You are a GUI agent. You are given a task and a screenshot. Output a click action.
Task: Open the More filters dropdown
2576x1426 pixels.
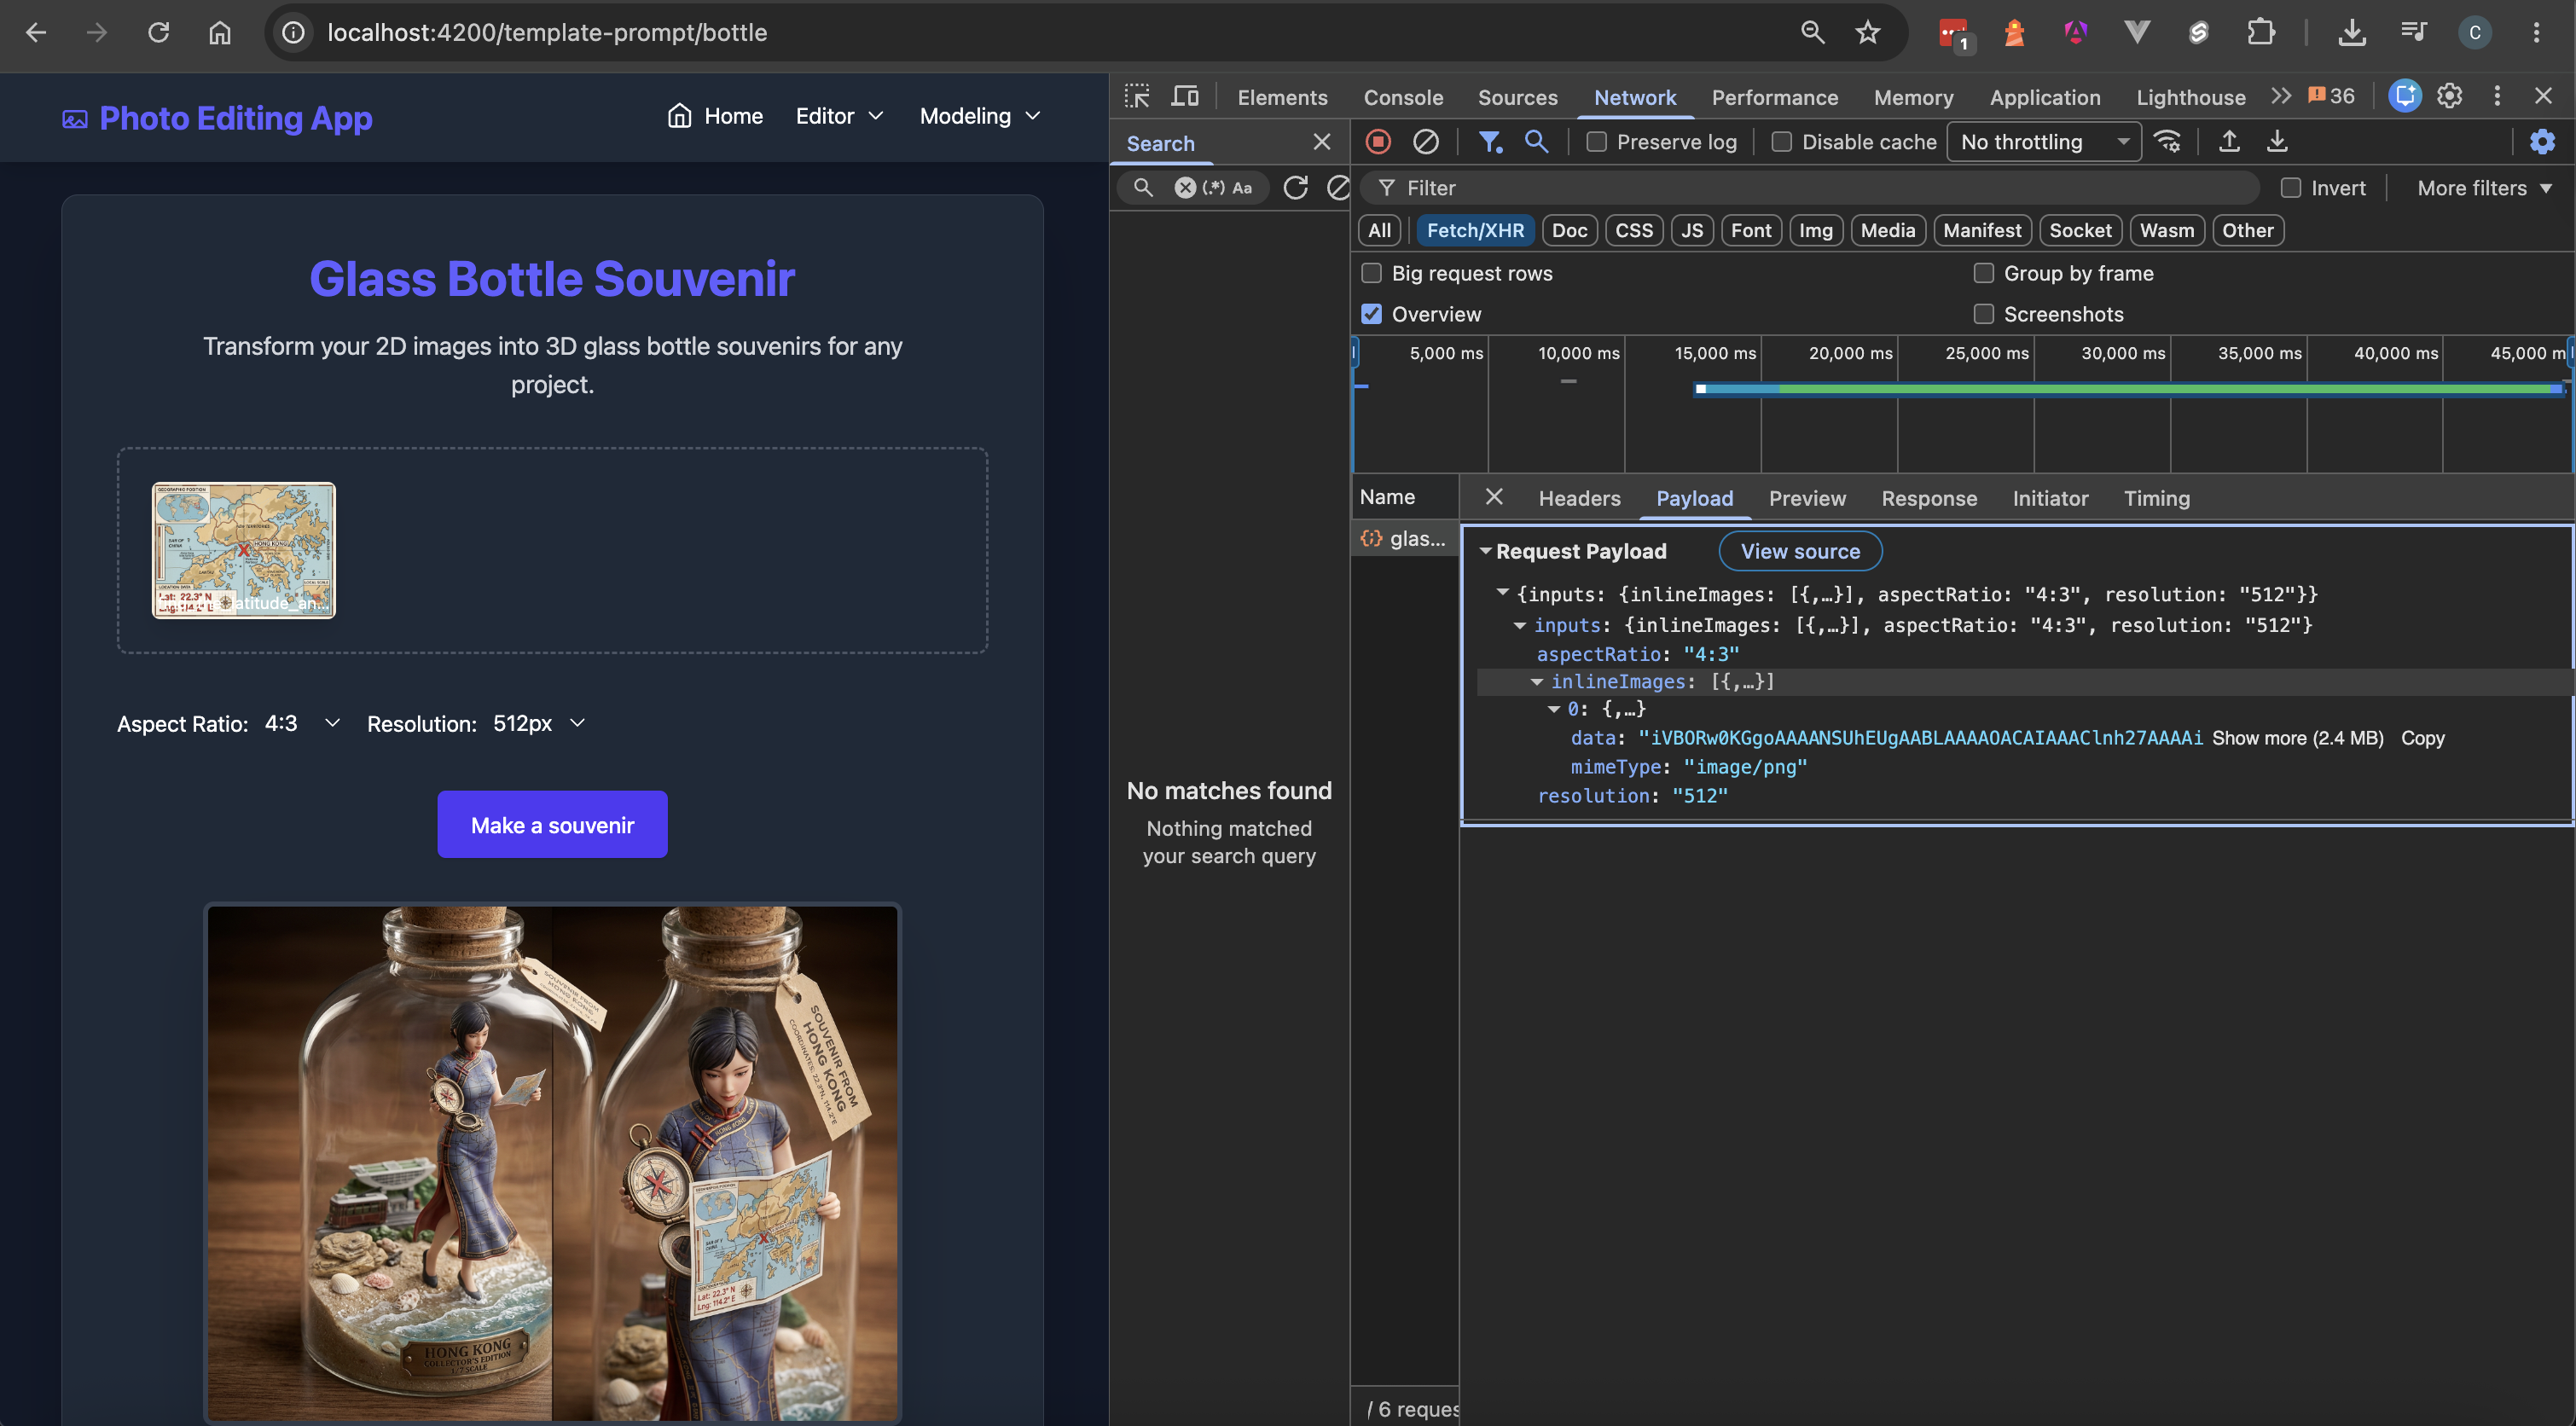(x=2484, y=188)
